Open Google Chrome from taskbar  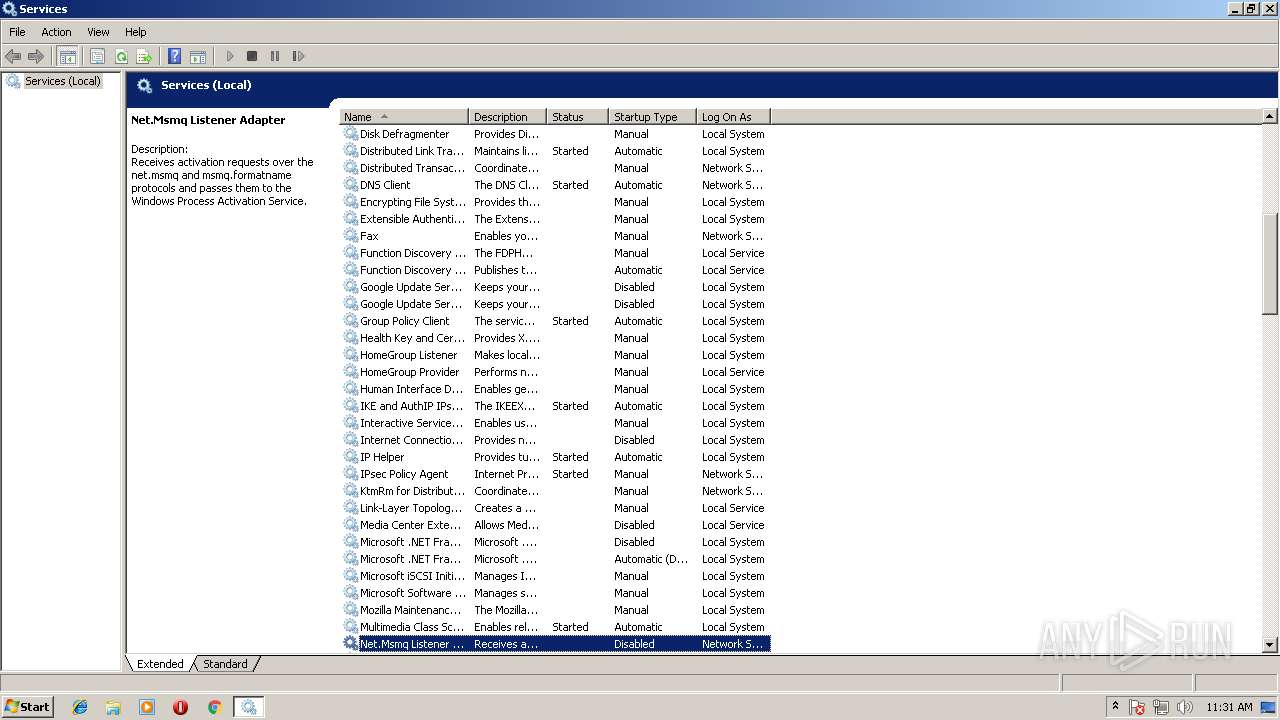click(x=214, y=707)
